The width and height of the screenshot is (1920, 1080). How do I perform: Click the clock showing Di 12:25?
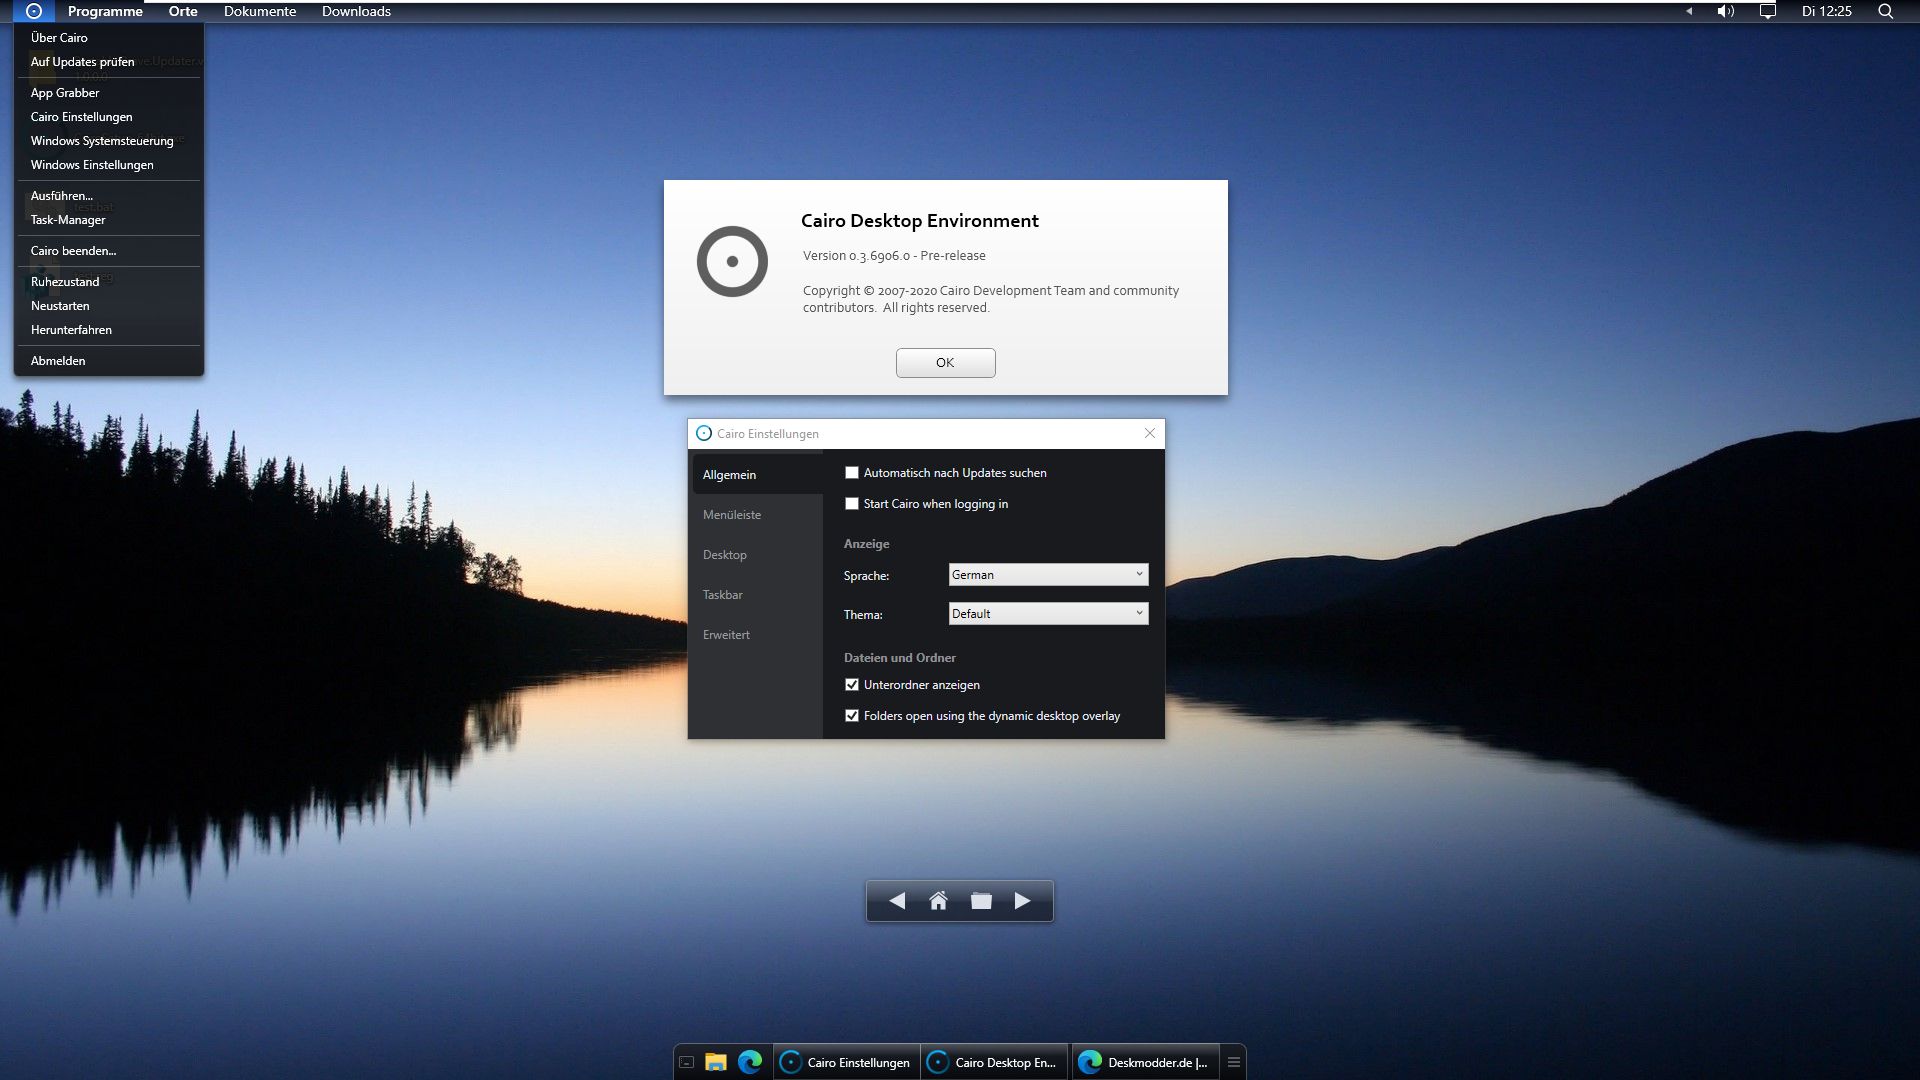point(1826,11)
